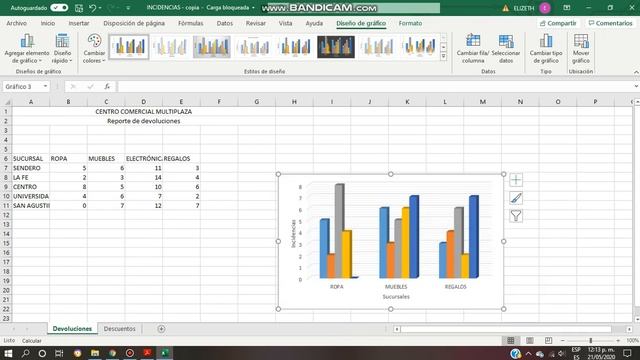Open the undo history dropdown arrow

(100, 8)
